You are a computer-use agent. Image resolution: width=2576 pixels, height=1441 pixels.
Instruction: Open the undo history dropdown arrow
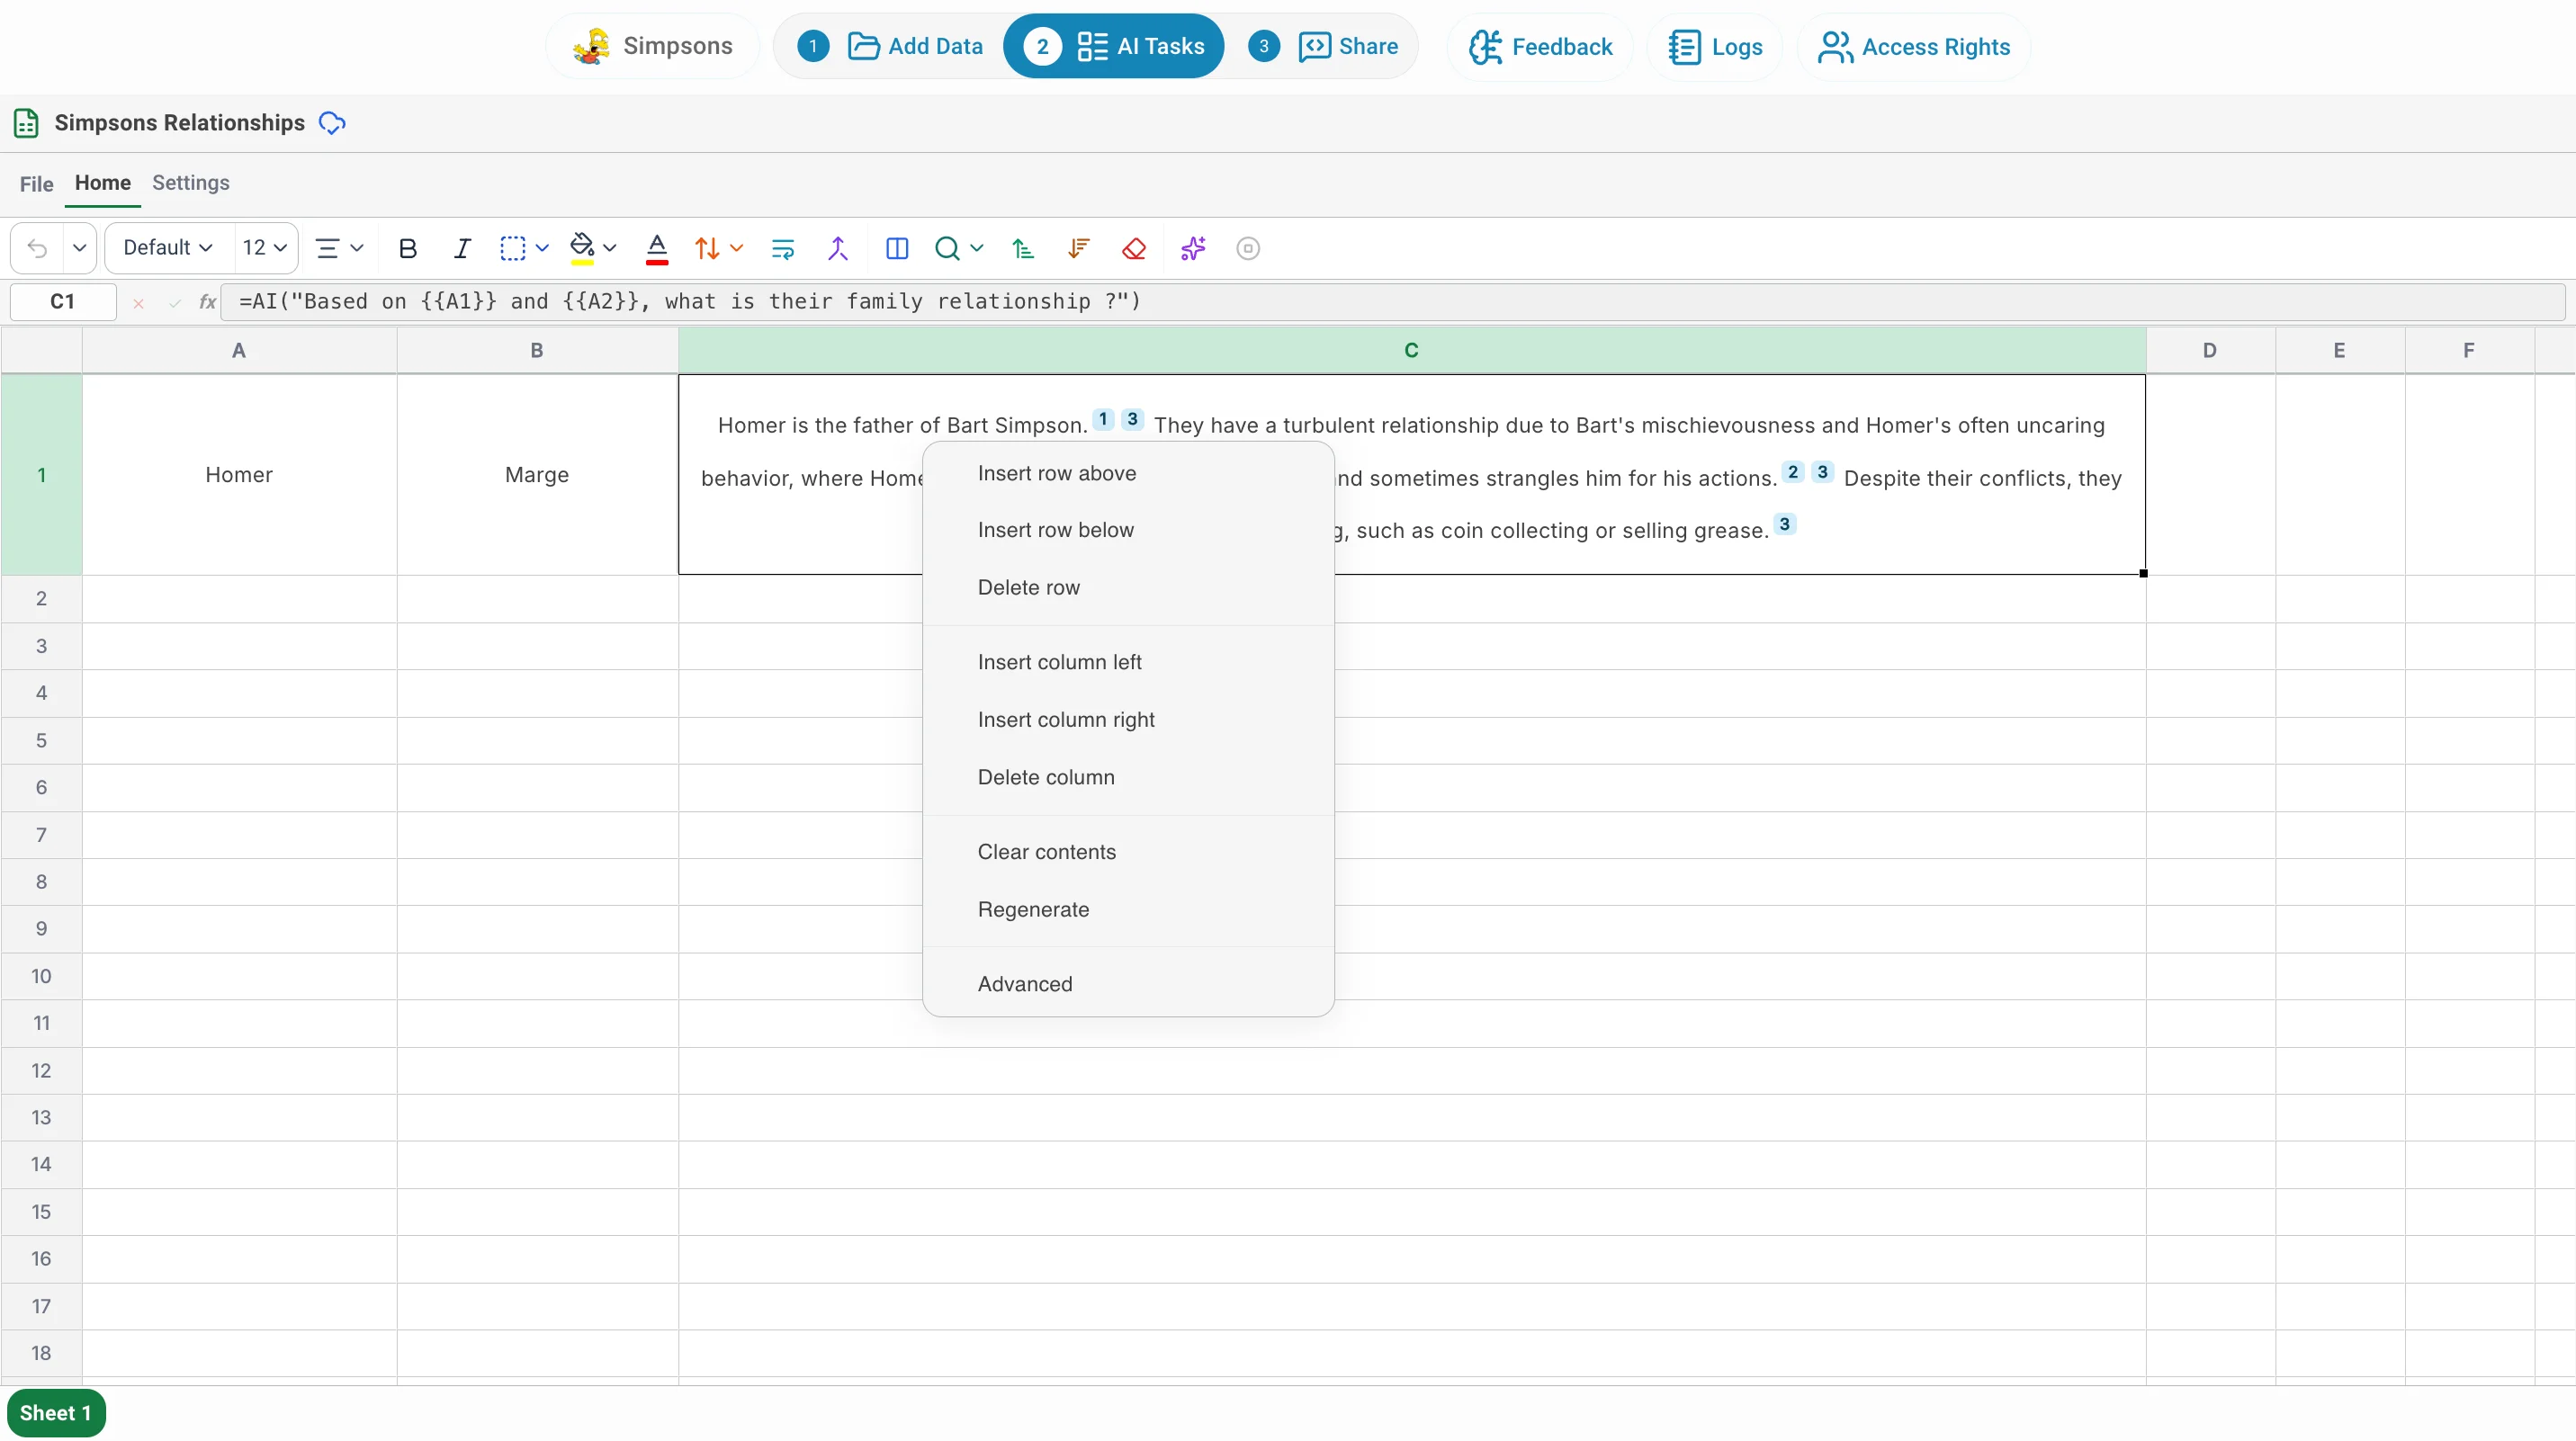tap(80, 248)
